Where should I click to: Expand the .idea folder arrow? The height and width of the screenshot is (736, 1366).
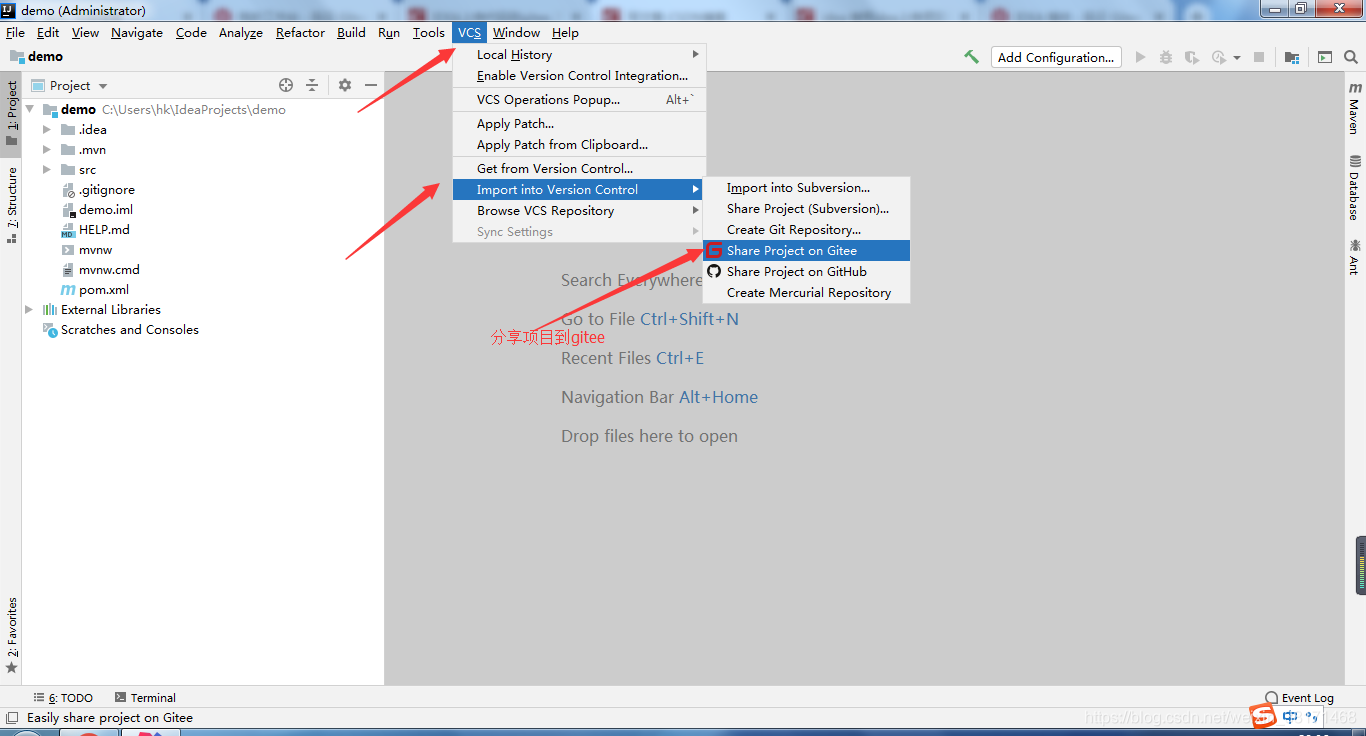47,129
